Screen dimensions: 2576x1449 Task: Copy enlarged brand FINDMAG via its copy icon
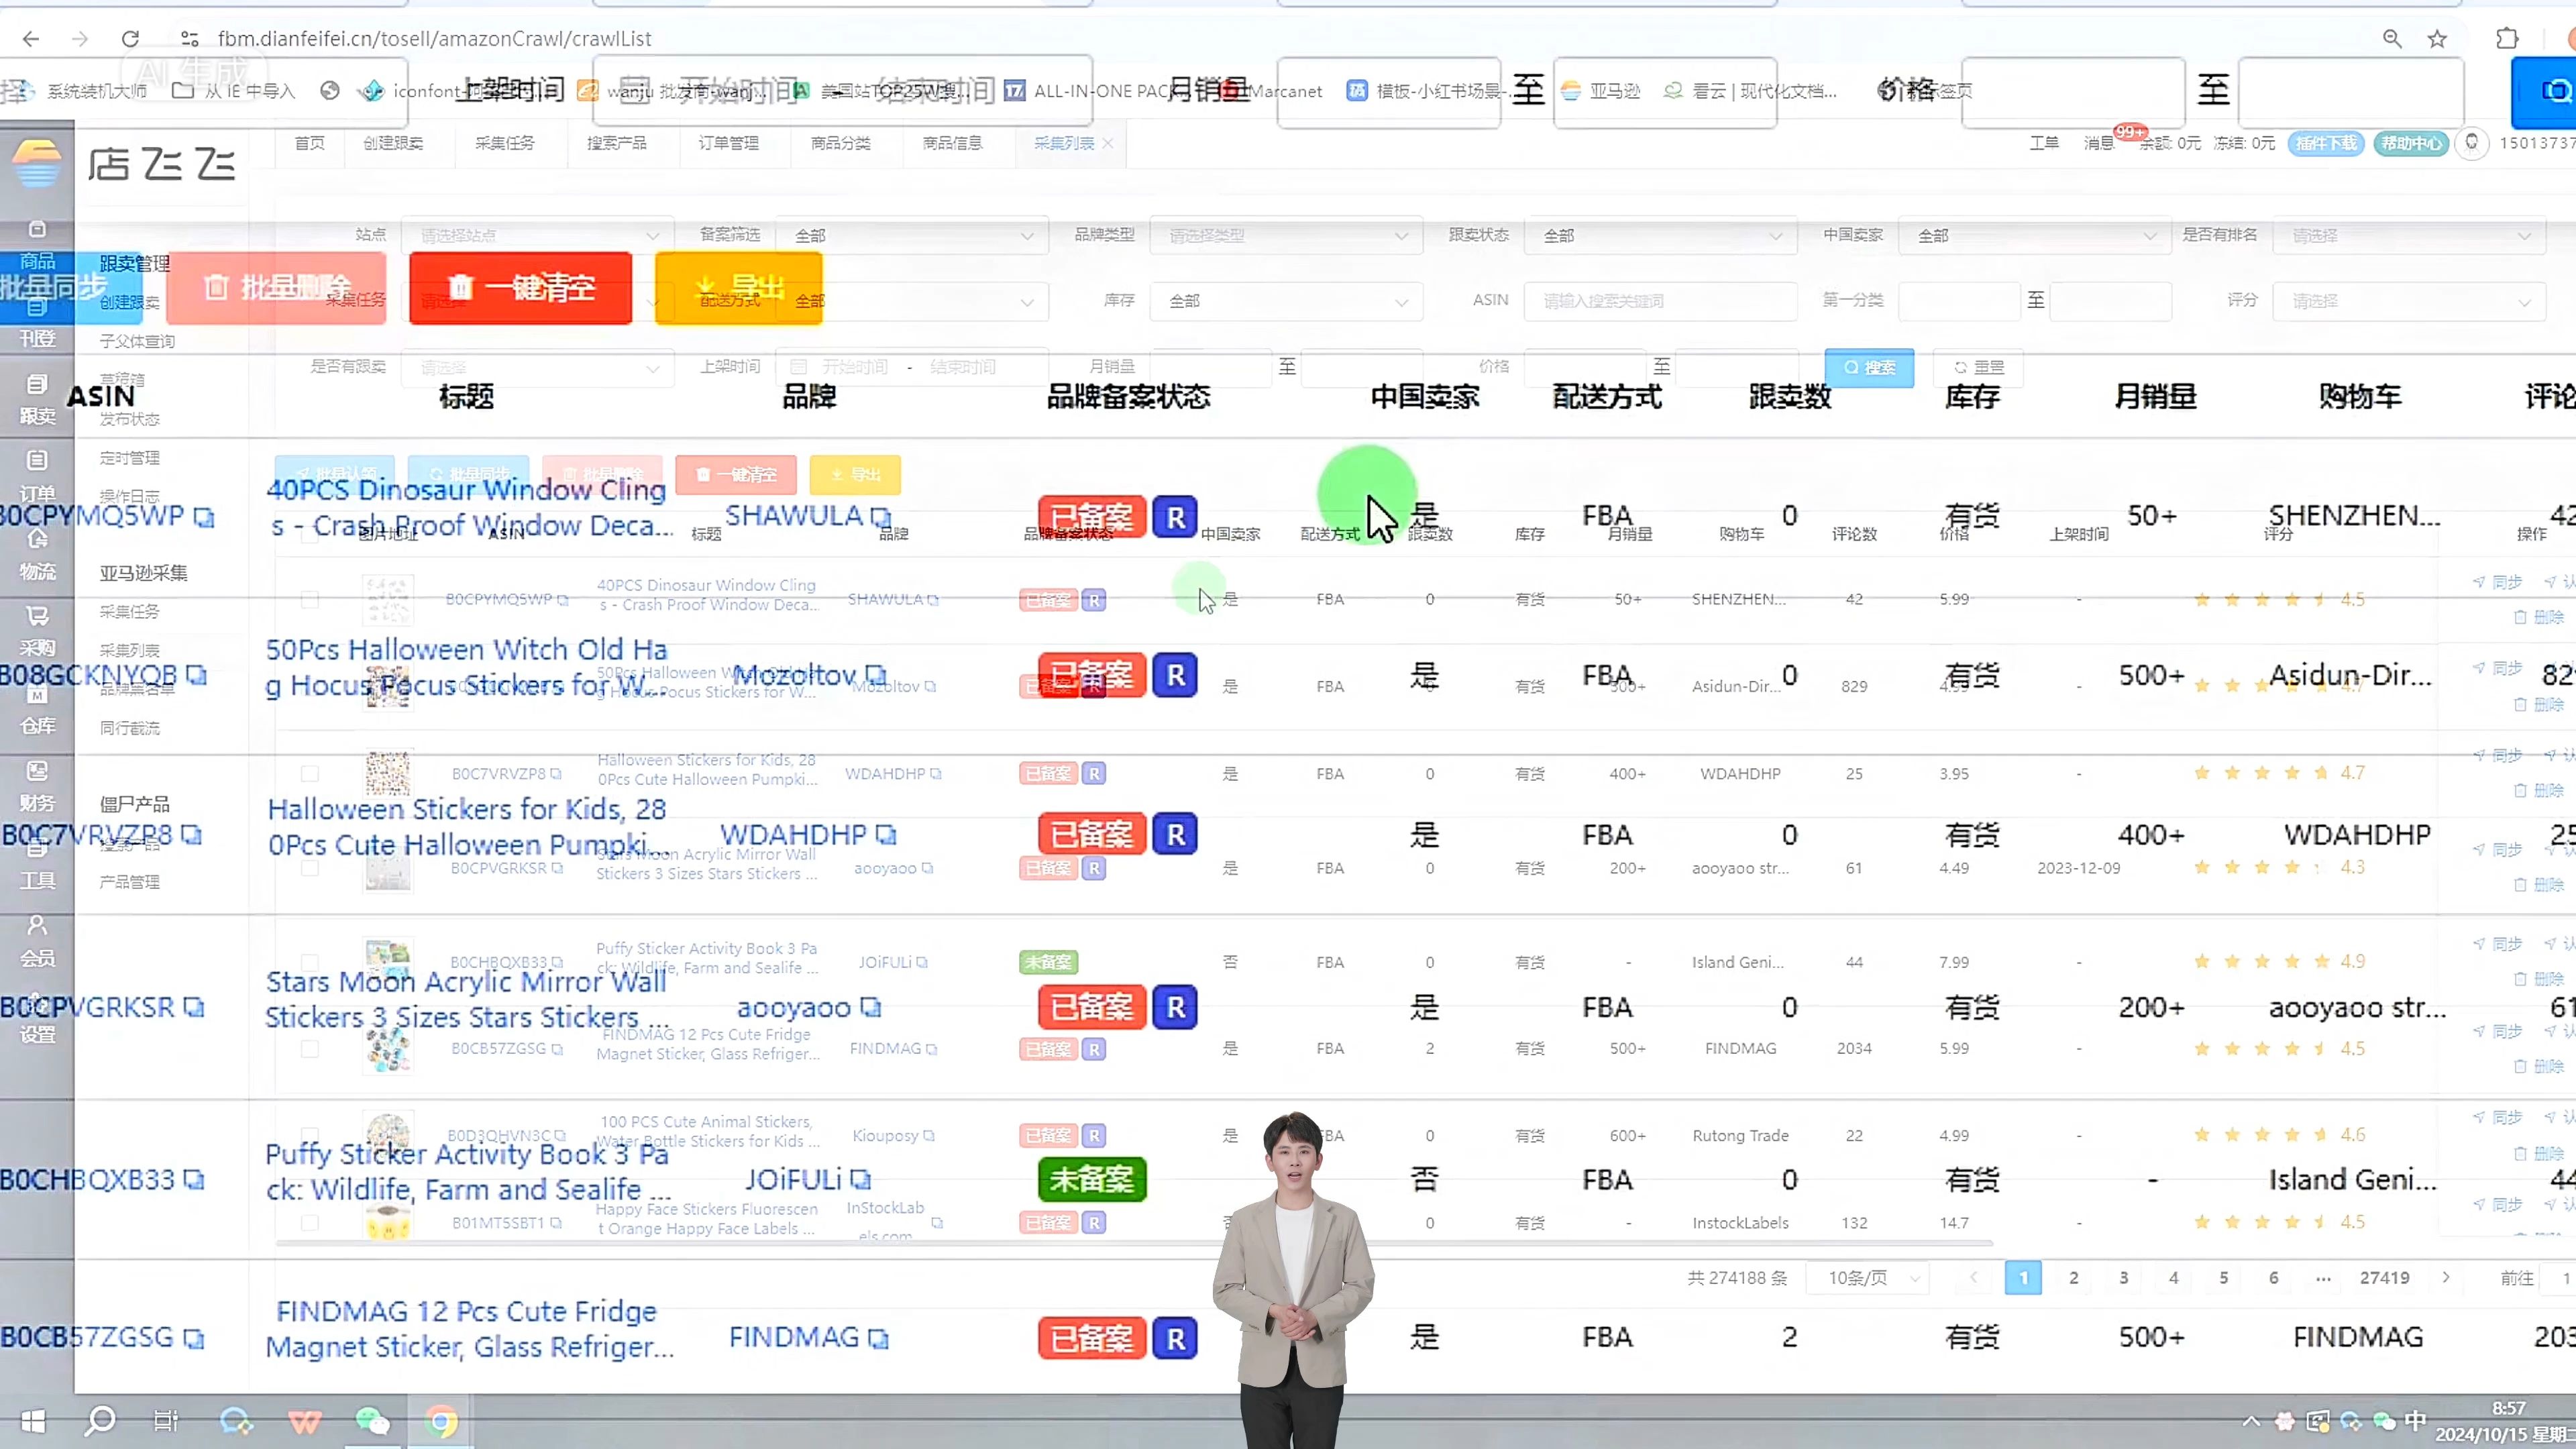coord(878,1338)
